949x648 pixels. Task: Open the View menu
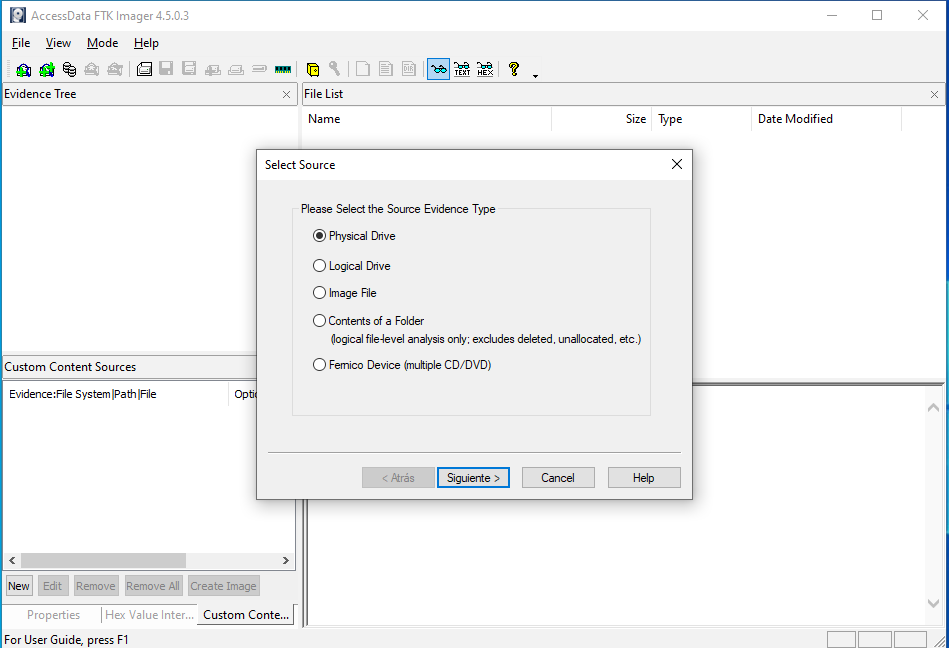point(58,43)
